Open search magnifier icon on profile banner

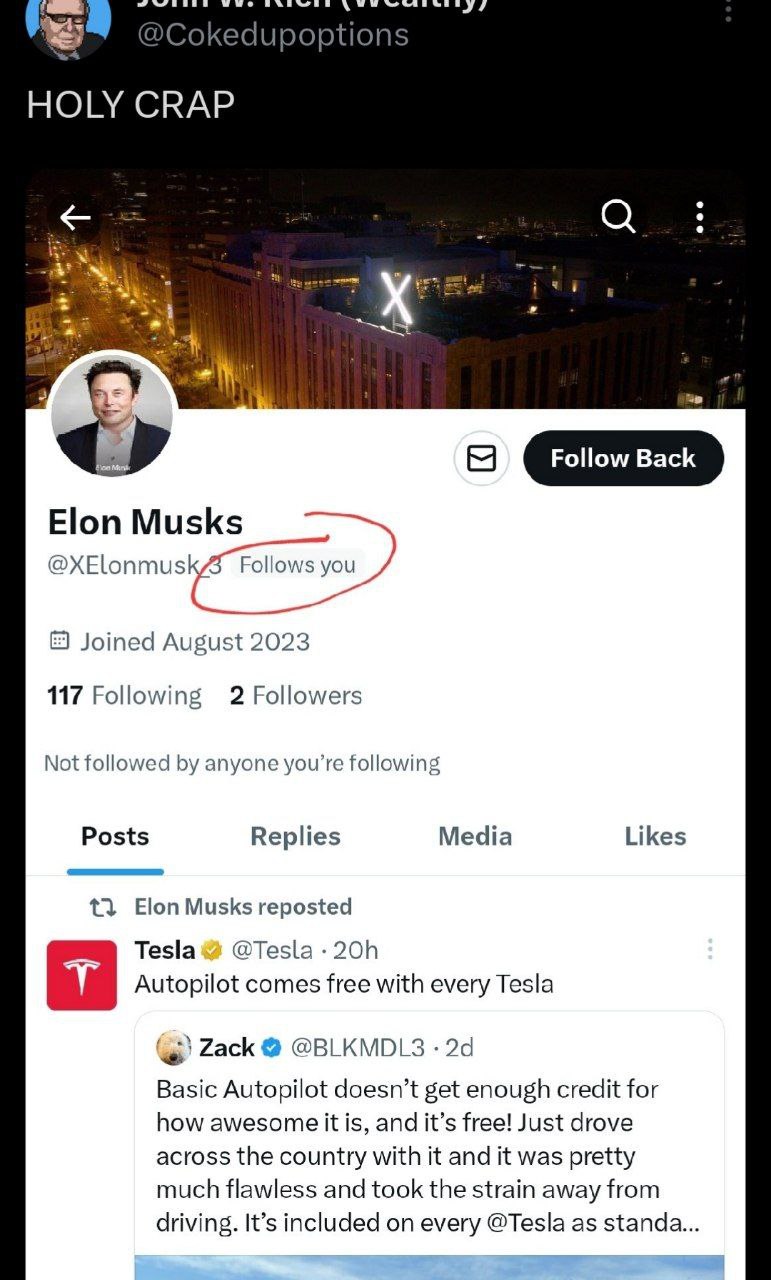tap(618, 215)
